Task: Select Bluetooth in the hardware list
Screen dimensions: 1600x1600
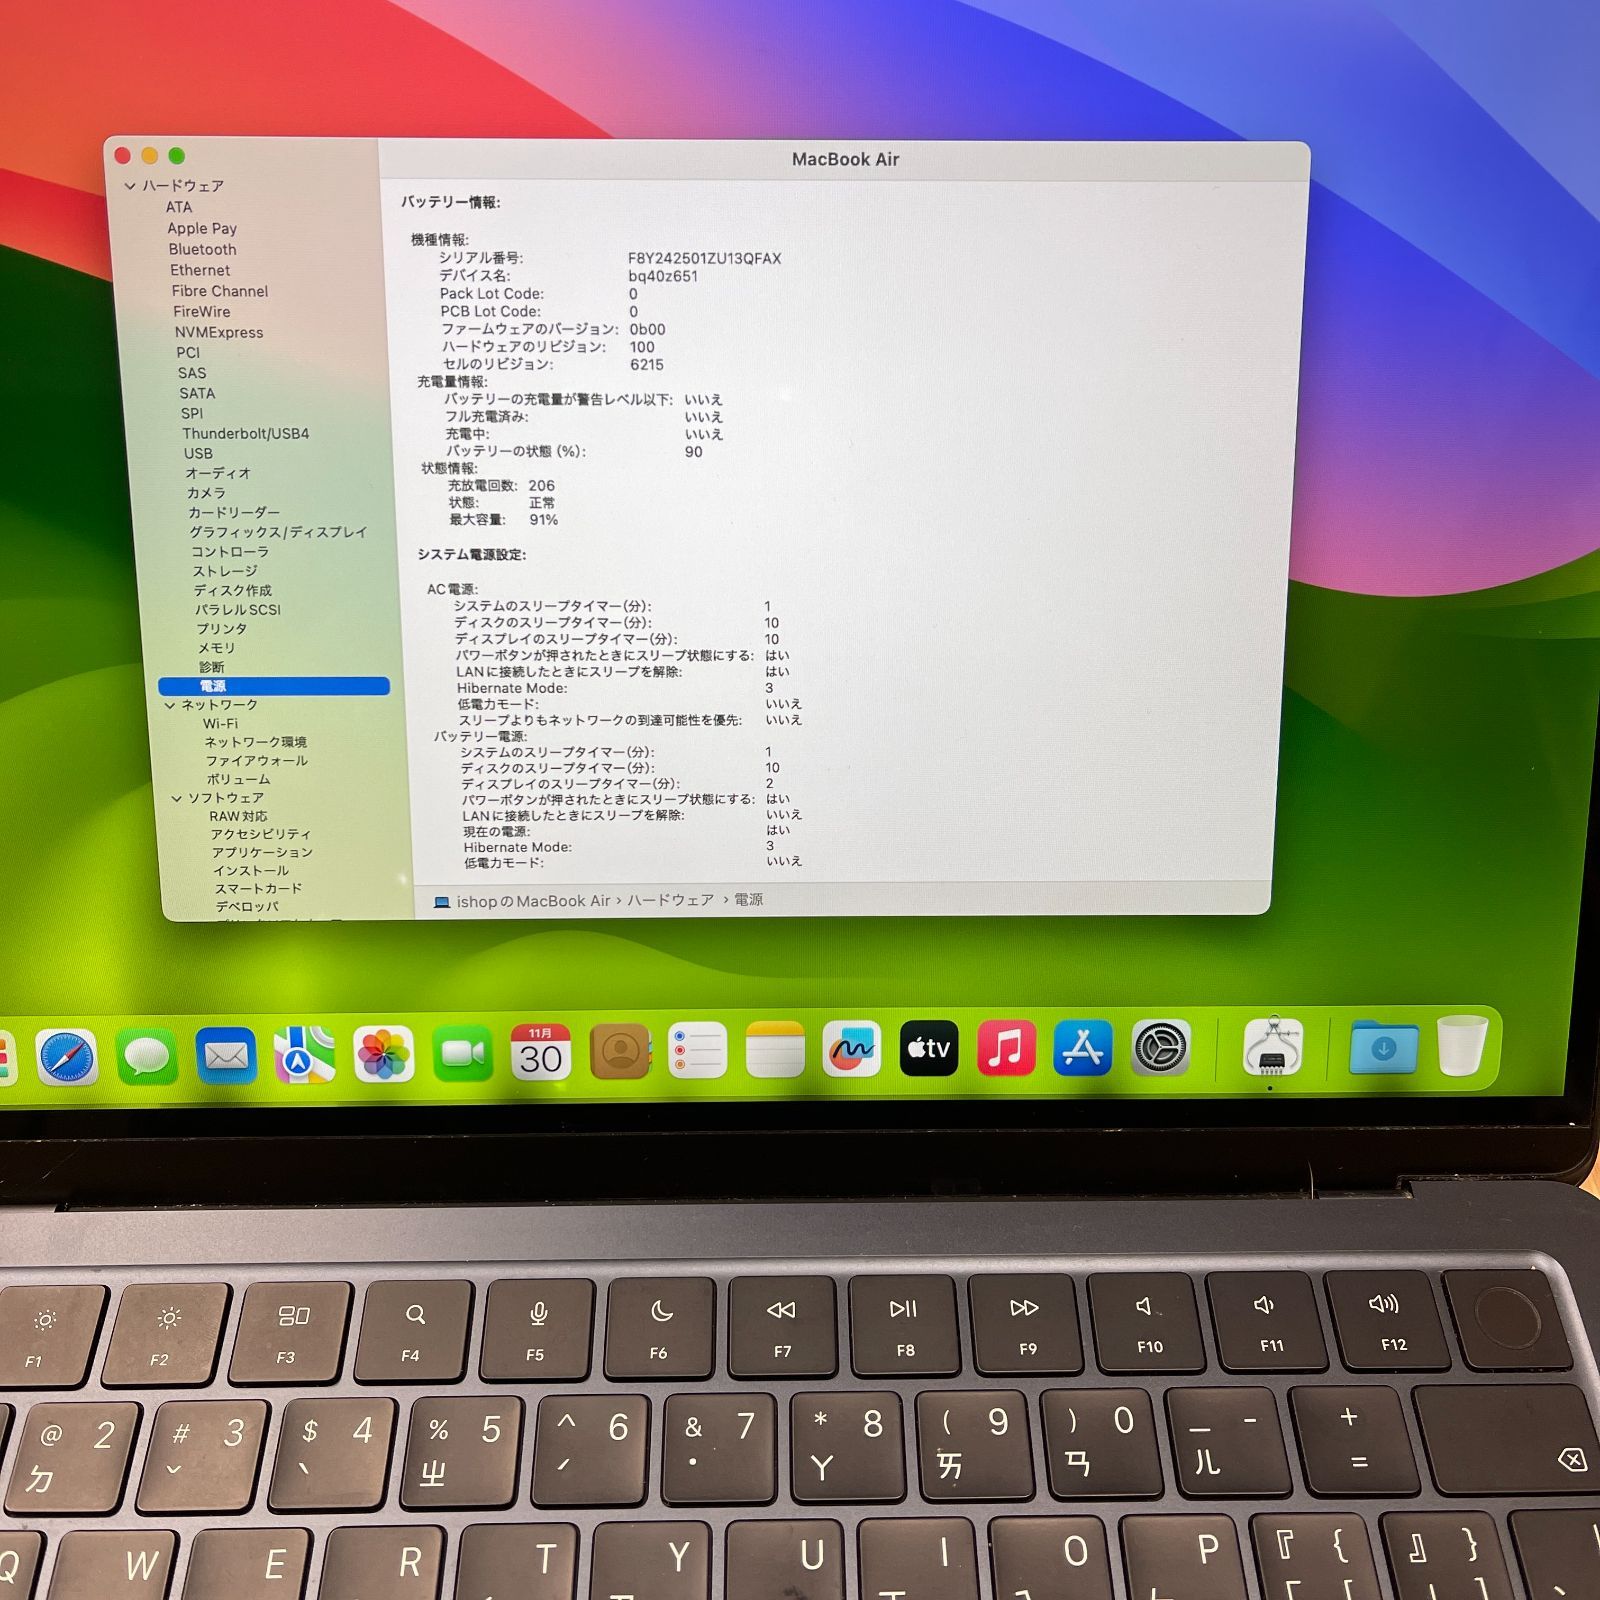Action: 202,249
